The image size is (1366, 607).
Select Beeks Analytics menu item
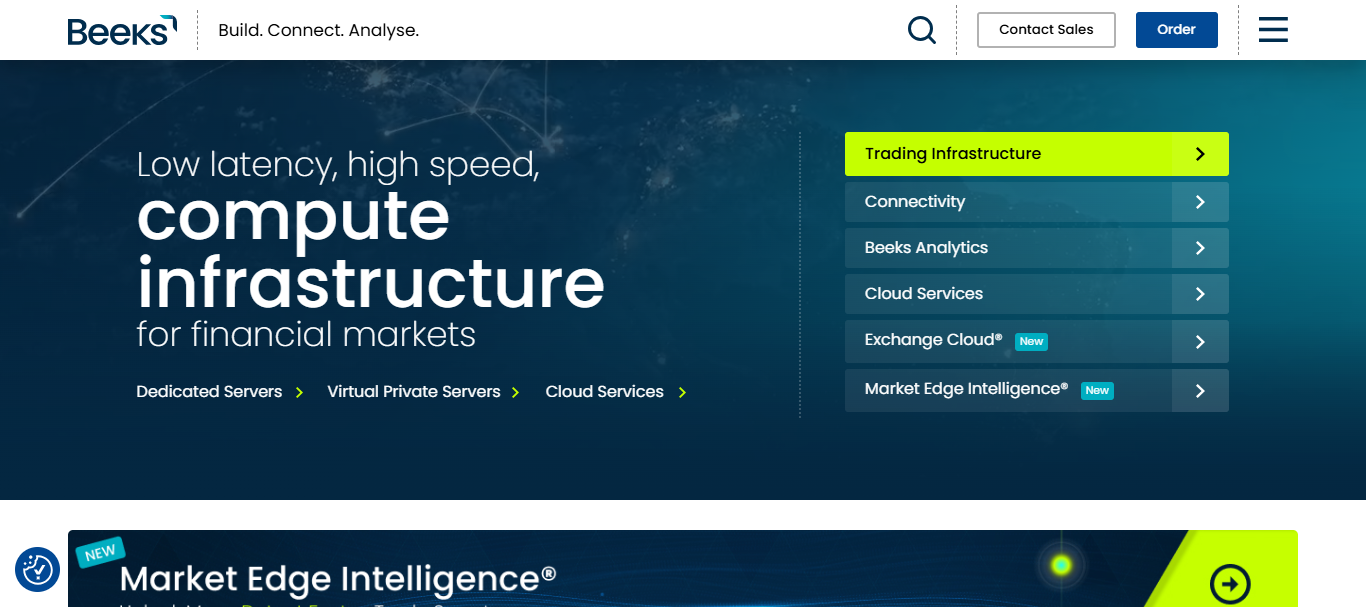tap(1036, 248)
